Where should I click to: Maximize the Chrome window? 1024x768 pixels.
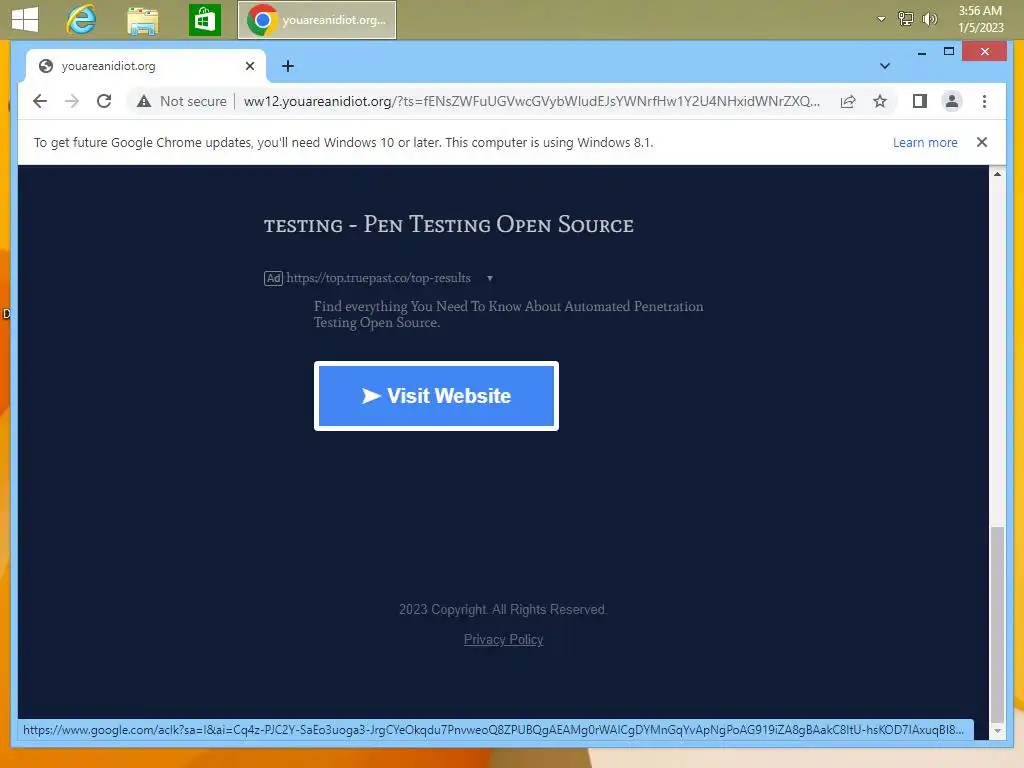949,52
